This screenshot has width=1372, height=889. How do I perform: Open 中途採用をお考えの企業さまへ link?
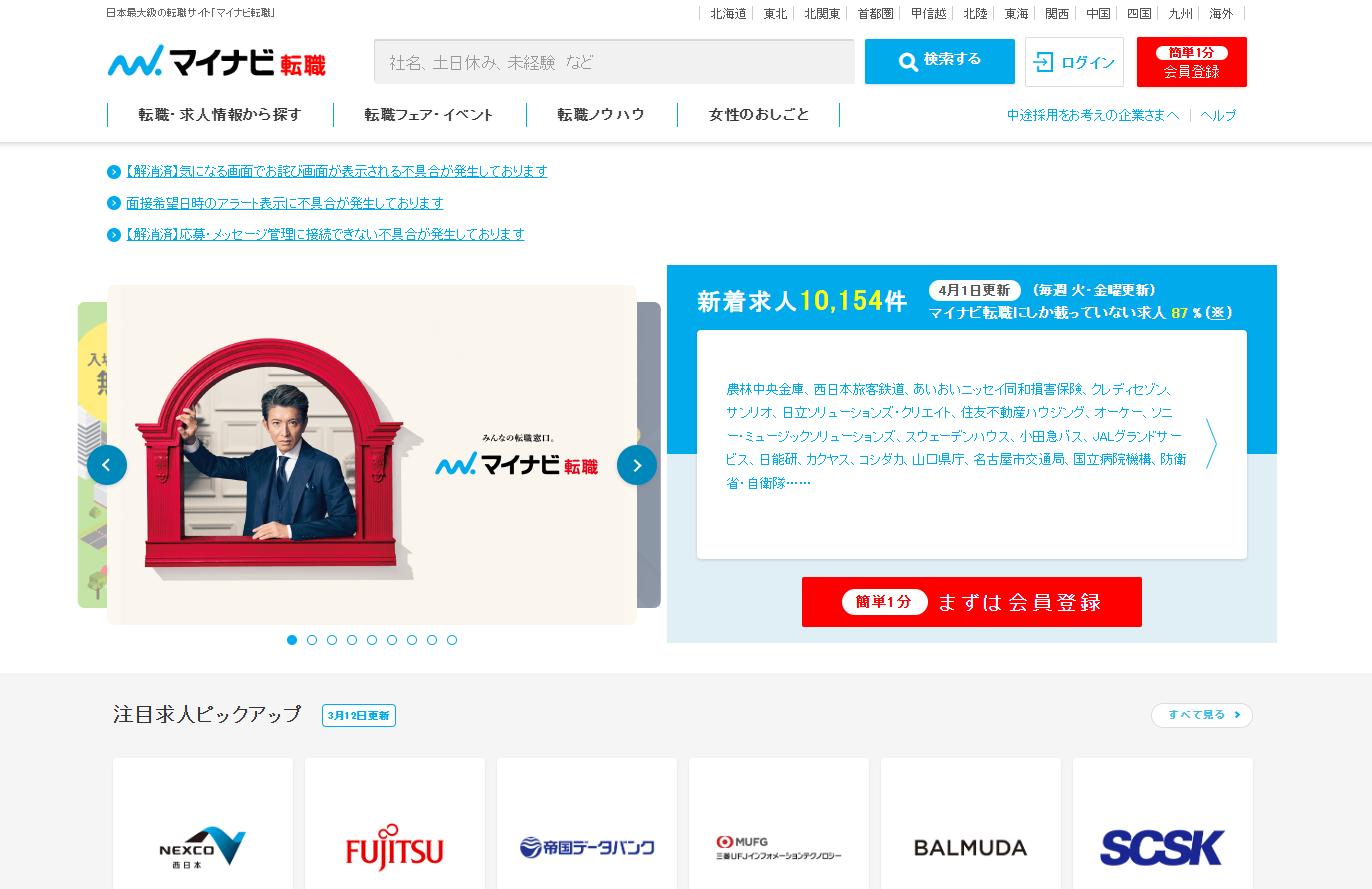pos(1093,115)
